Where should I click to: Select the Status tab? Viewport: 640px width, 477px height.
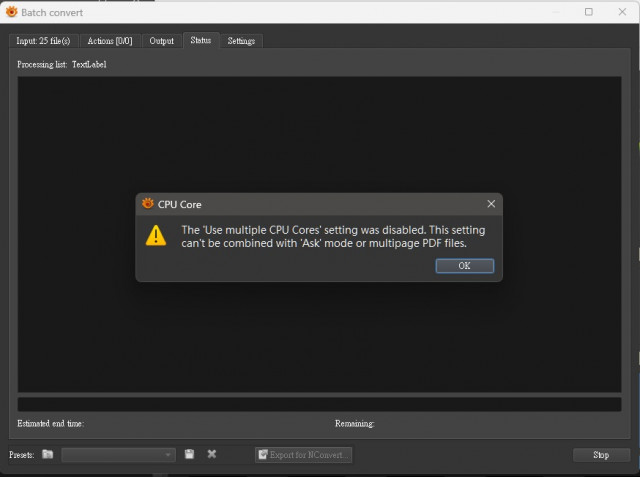(201, 40)
